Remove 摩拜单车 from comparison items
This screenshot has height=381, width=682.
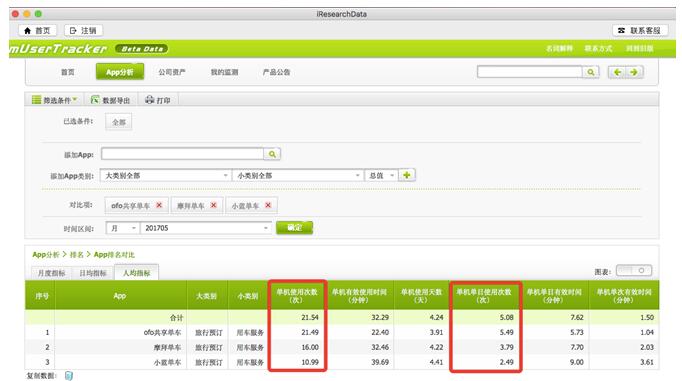(214, 205)
